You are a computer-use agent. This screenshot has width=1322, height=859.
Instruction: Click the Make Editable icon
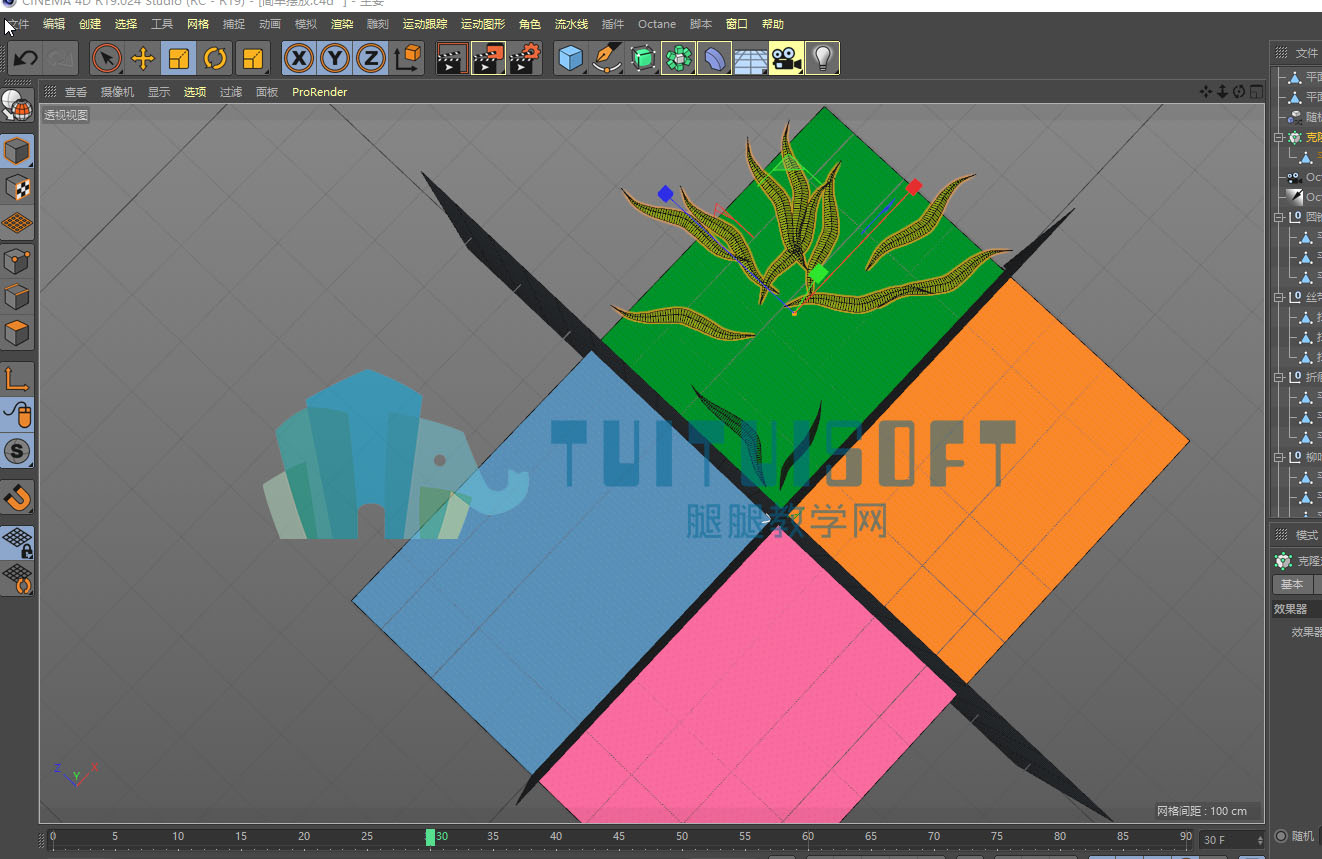pos(17,105)
